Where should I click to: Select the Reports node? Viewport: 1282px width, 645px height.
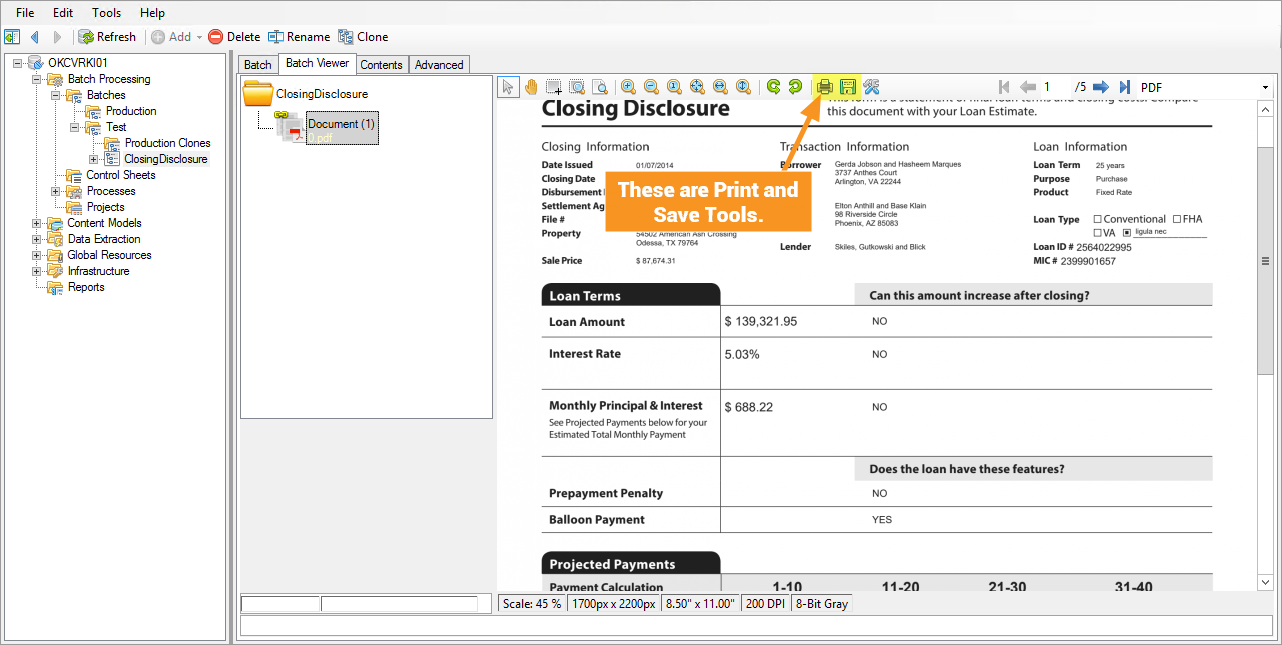point(86,287)
